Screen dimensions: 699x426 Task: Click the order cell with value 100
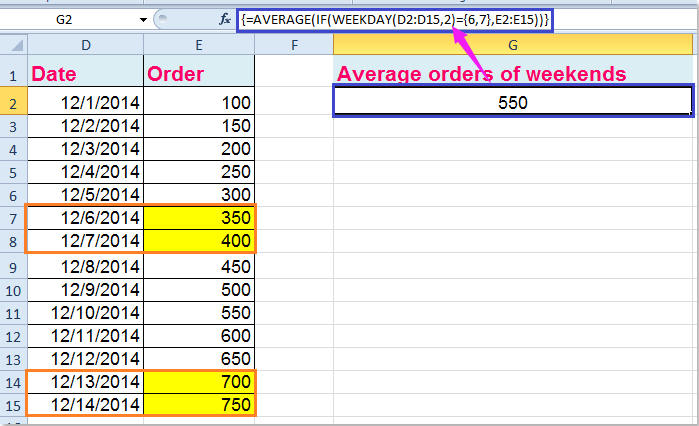pos(199,102)
